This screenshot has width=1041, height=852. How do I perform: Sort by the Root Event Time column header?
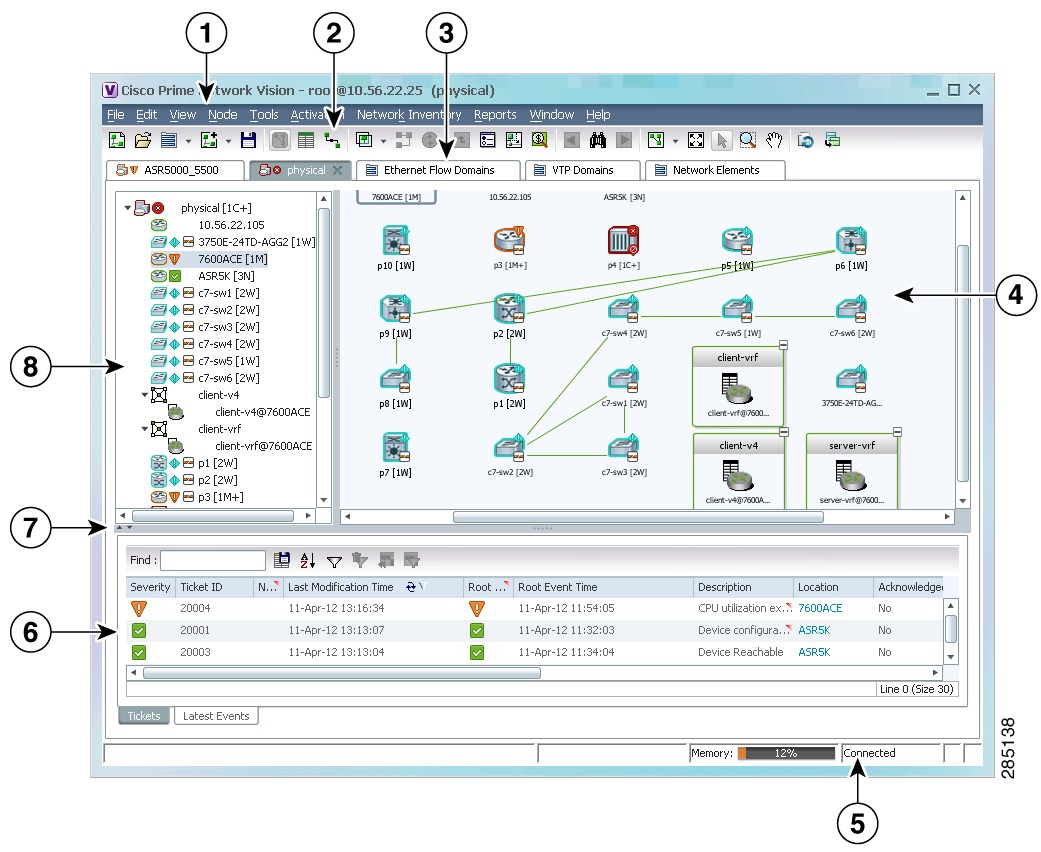point(603,587)
